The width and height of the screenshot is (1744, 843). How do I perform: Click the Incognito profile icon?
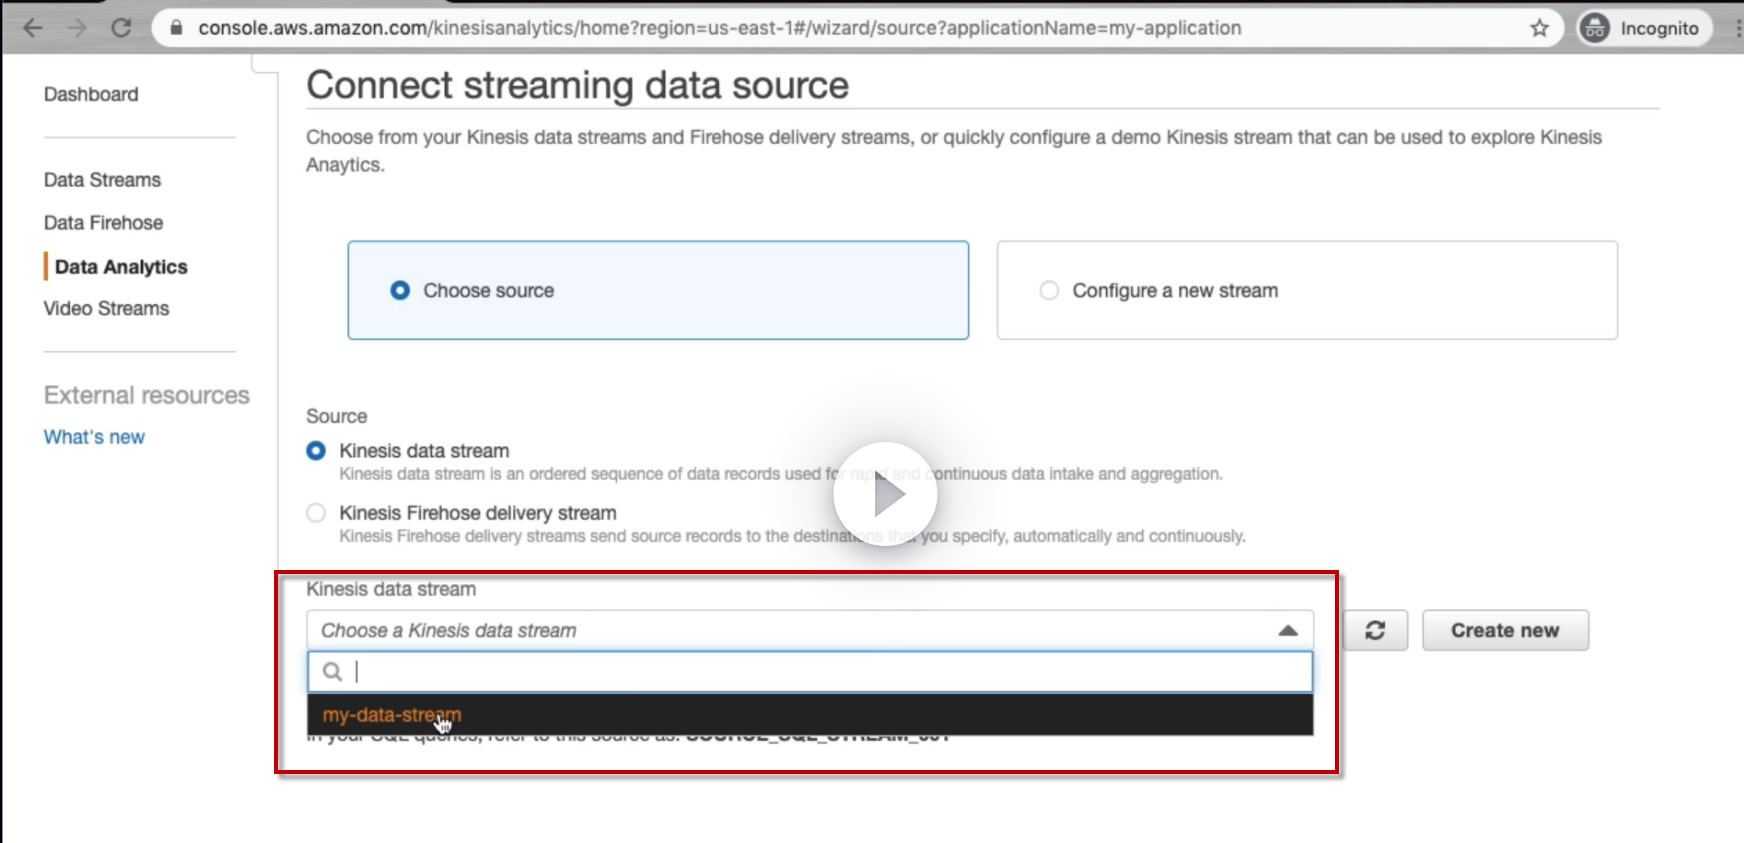[1594, 28]
